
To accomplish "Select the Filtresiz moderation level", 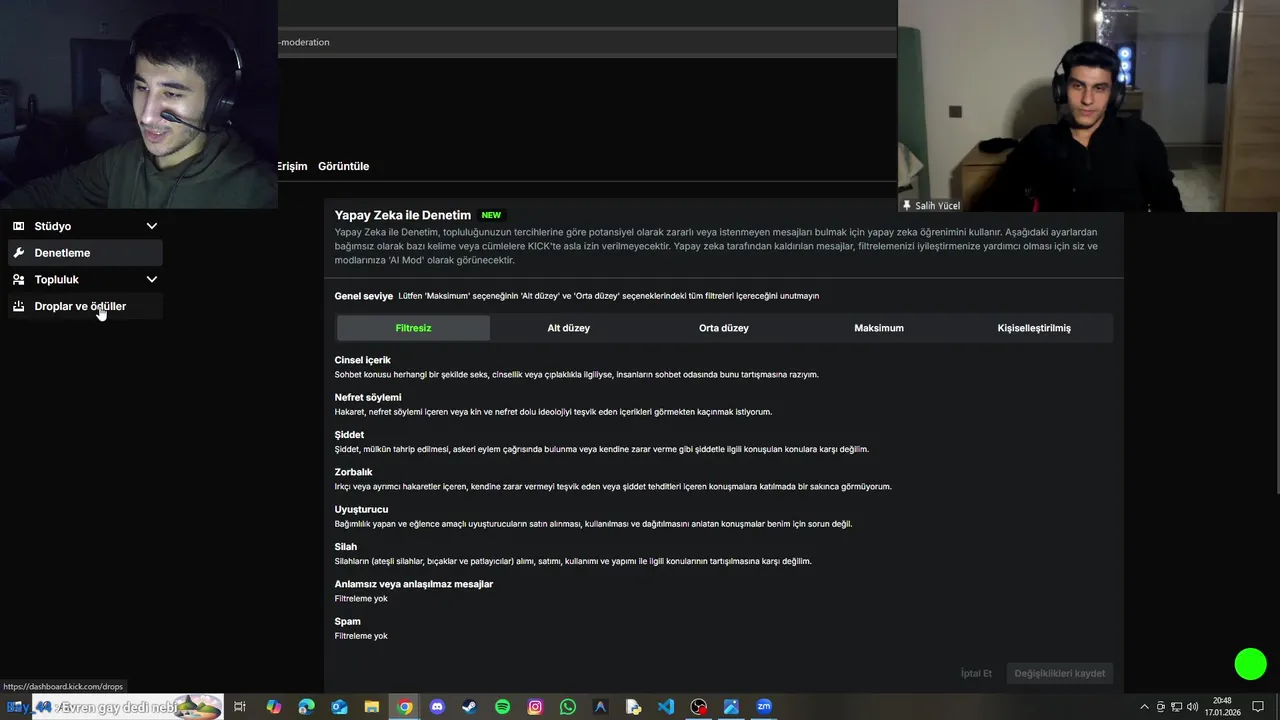I will coord(413,328).
